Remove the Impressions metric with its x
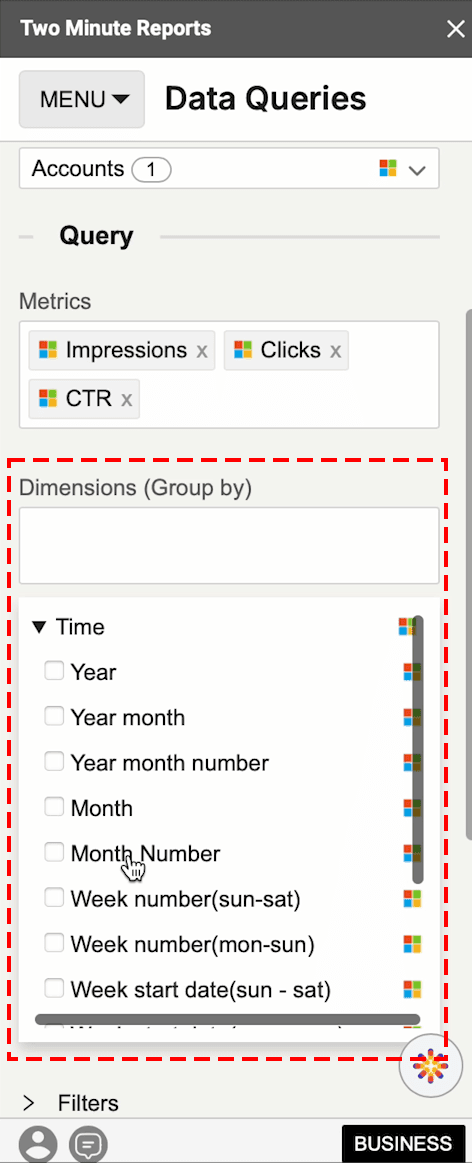Viewport: 472px width, 1165px height. (x=201, y=351)
